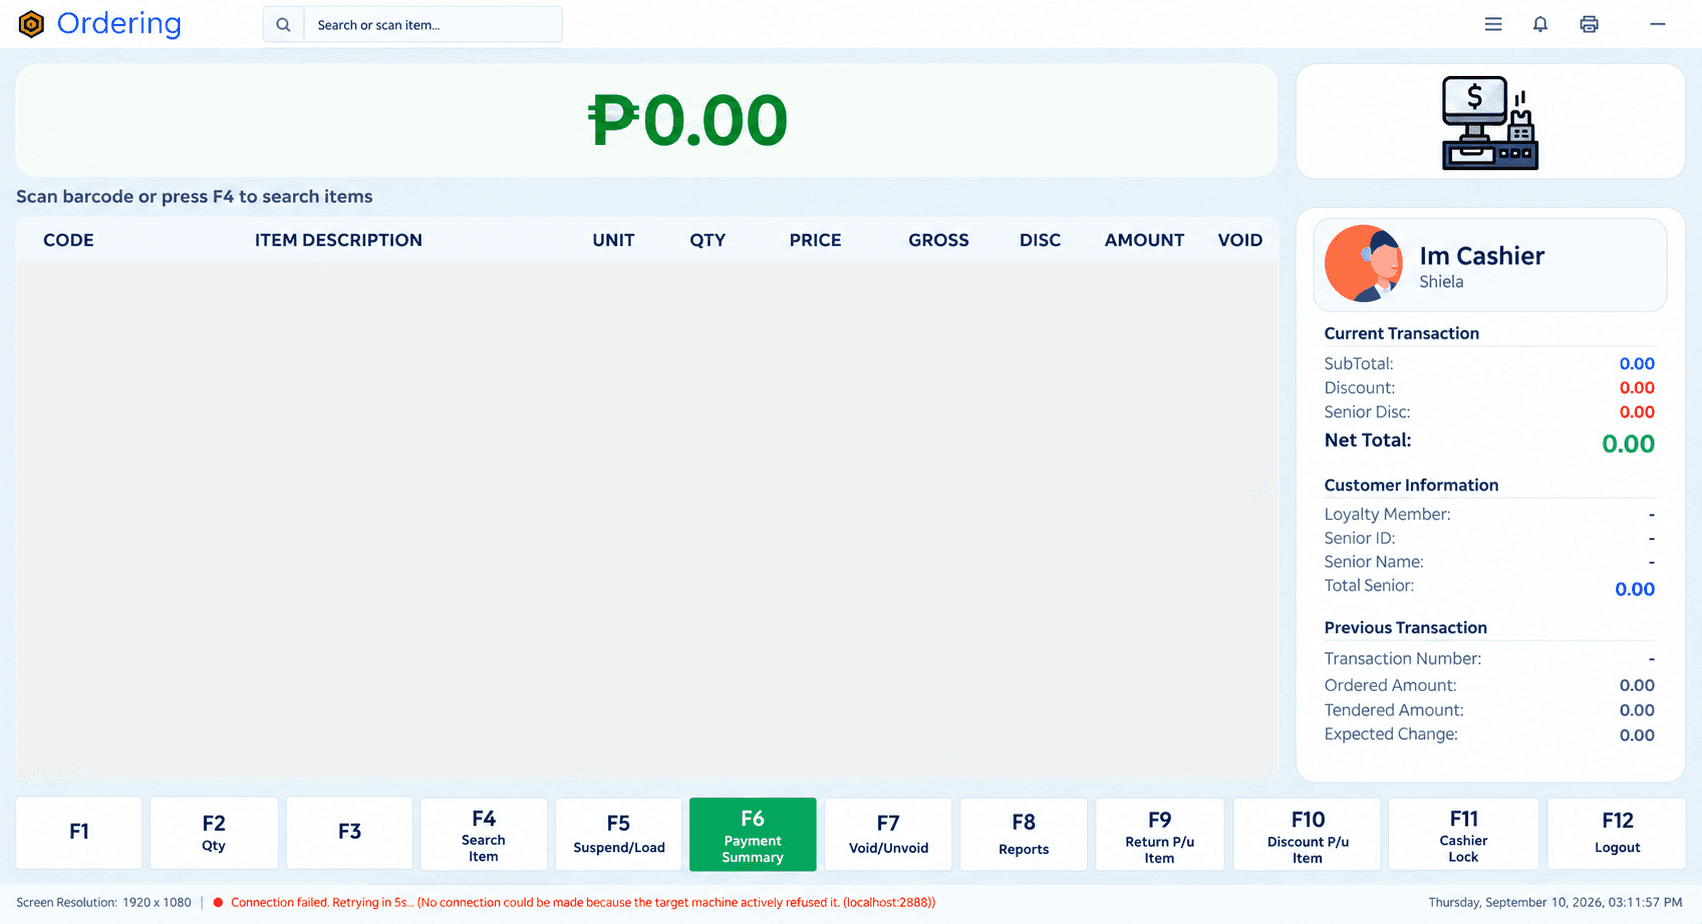
Task: Click F12 Logout button
Action: point(1617,834)
